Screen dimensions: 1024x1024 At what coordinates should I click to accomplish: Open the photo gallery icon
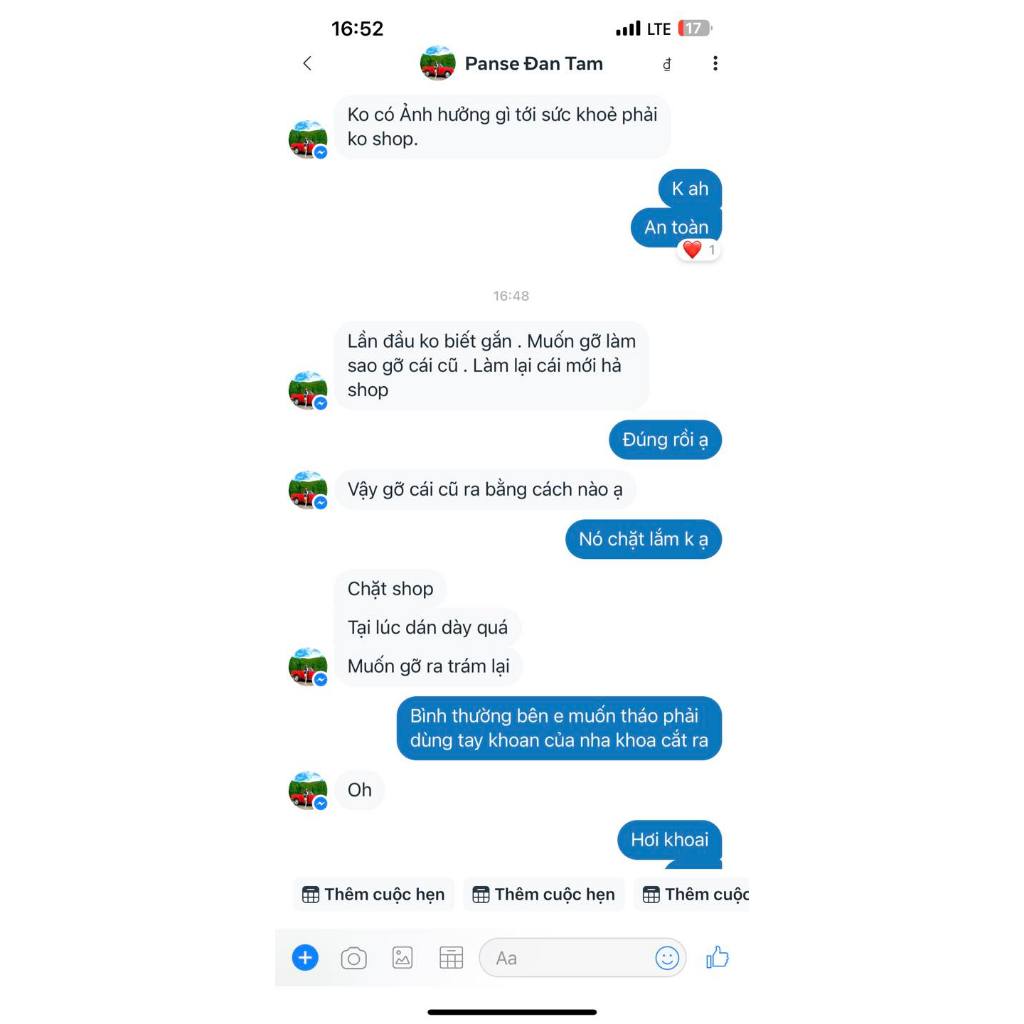coord(402,958)
